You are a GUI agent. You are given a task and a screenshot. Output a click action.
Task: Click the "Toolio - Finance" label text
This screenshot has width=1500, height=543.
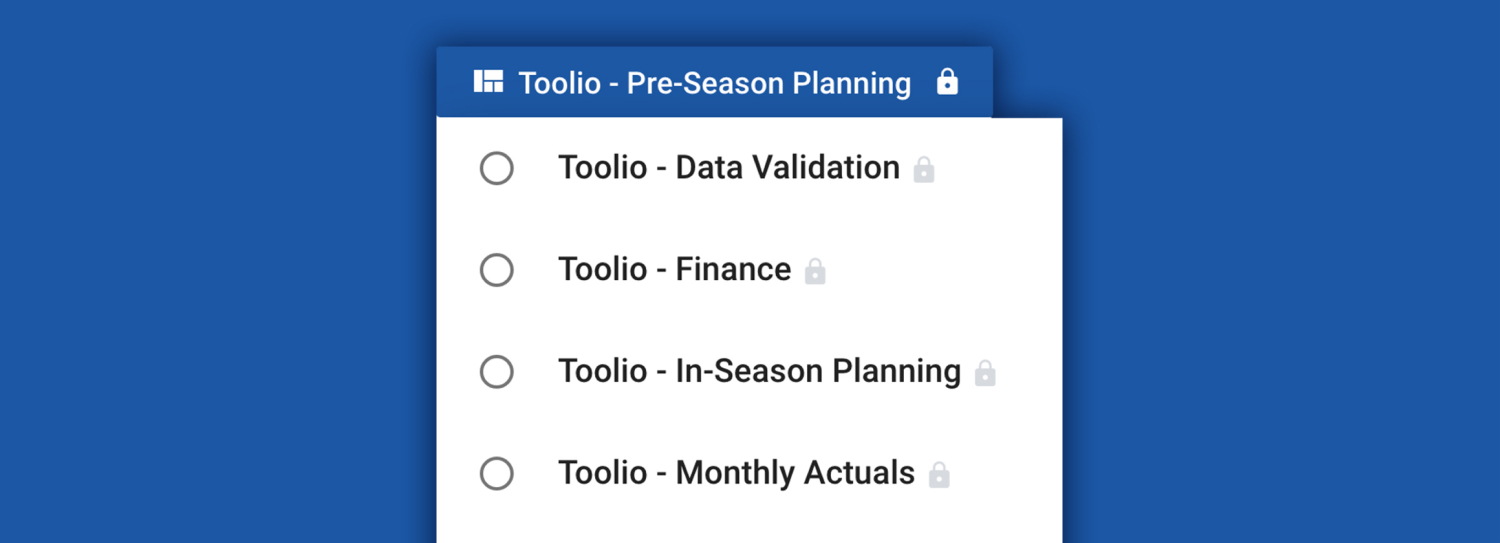tap(674, 269)
